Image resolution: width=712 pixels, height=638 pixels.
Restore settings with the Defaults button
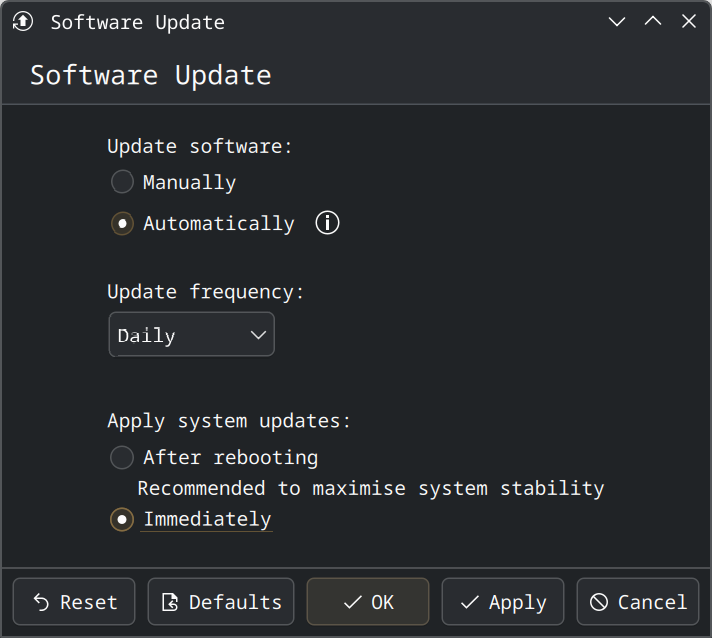click(221, 602)
